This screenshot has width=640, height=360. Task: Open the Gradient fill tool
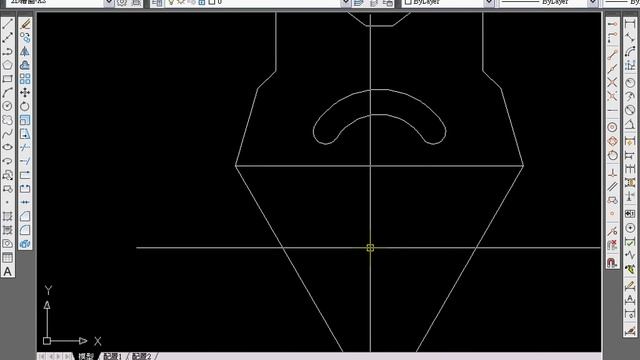pos(7,230)
